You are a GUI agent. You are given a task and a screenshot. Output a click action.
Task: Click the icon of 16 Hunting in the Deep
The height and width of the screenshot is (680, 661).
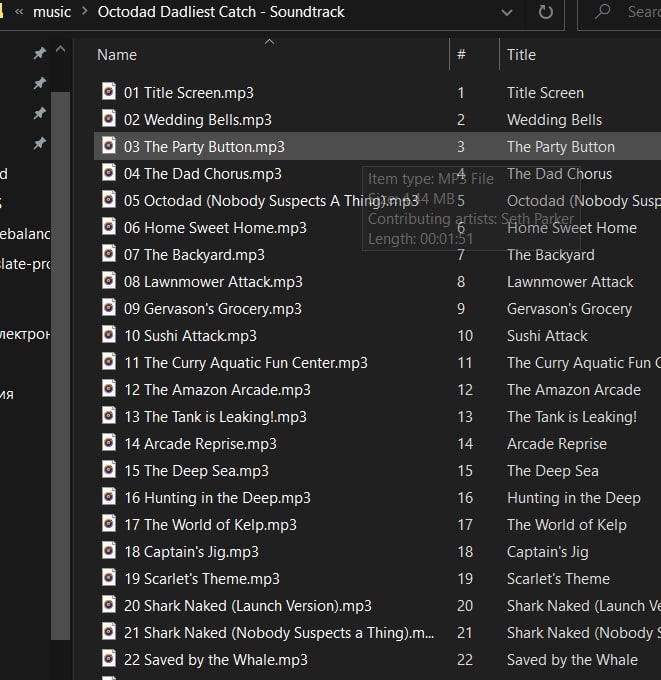pos(109,497)
